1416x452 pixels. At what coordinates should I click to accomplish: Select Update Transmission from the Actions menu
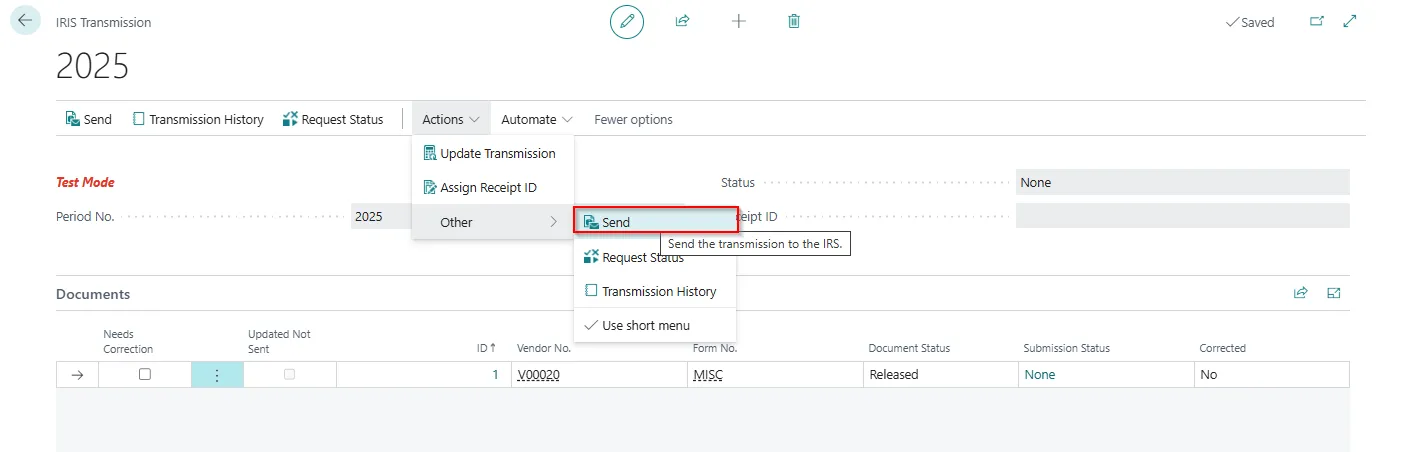(x=497, y=153)
